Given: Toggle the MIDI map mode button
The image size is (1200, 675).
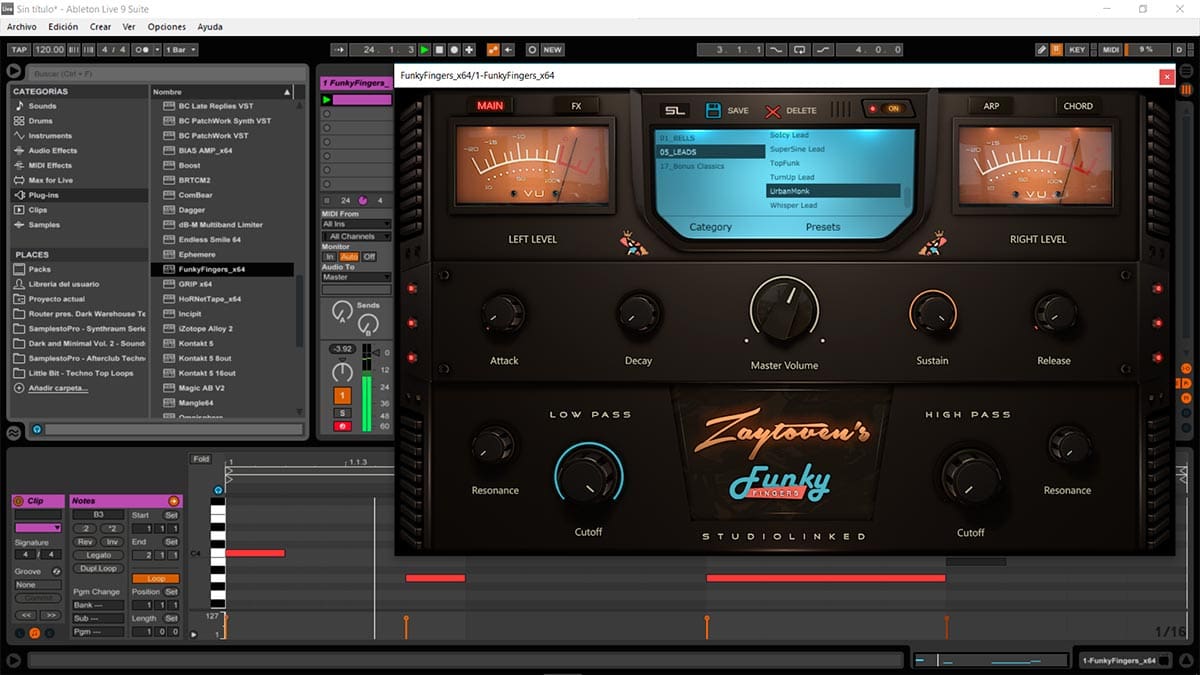Looking at the screenshot, I should tap(1111, 49).
